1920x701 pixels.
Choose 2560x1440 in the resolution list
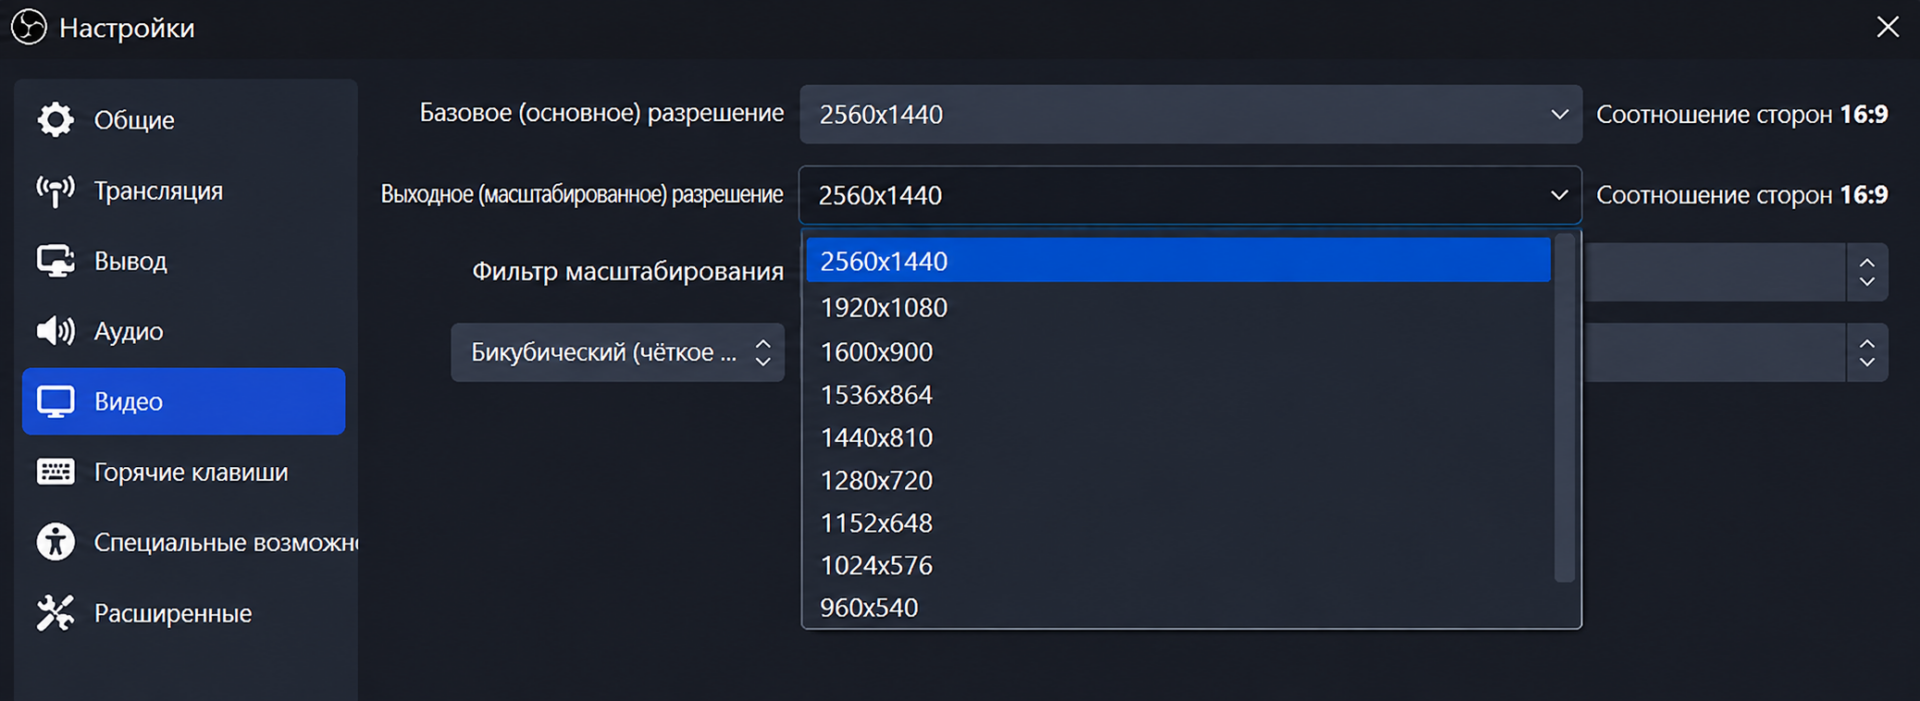pos(1178,260)
